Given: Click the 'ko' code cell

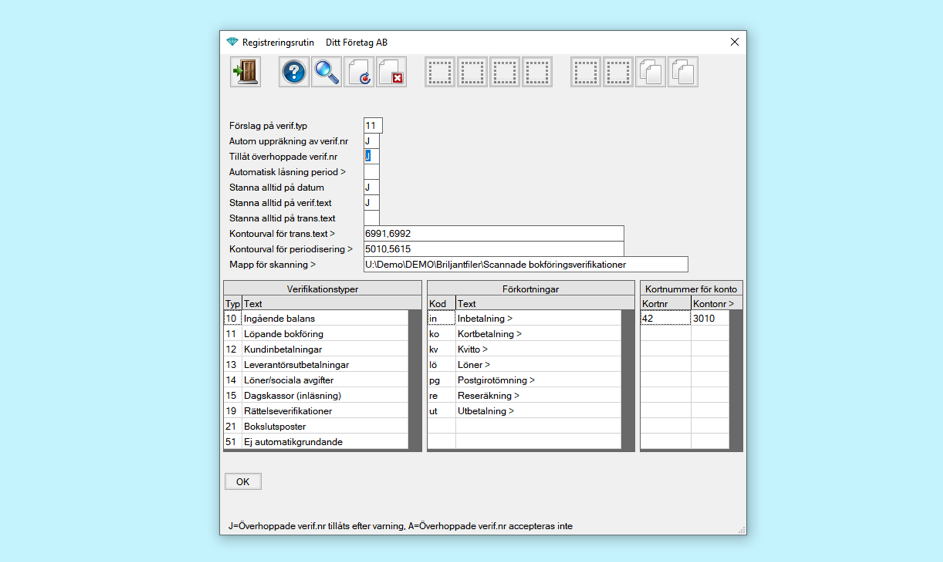Looking at the screenshot, I should 441,334.
